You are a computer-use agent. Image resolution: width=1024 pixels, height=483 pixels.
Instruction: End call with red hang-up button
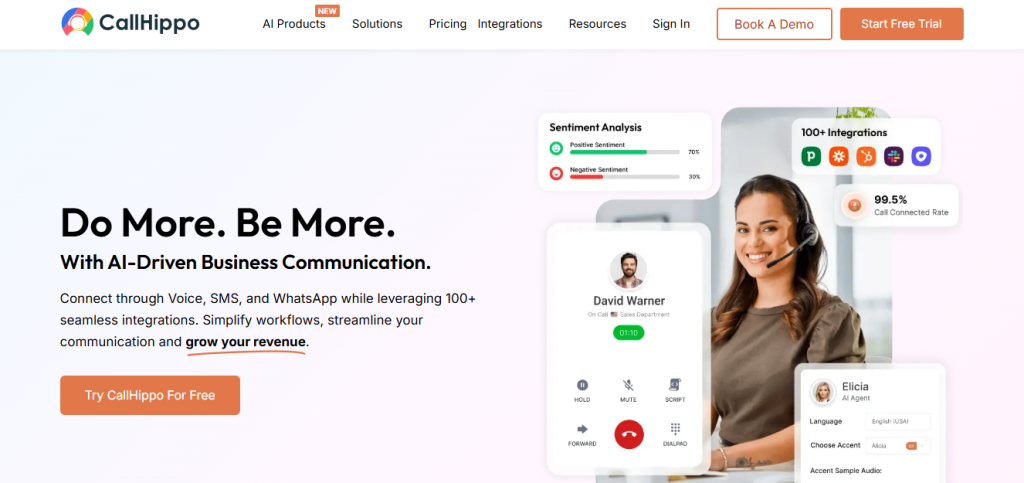coord(629,434)
